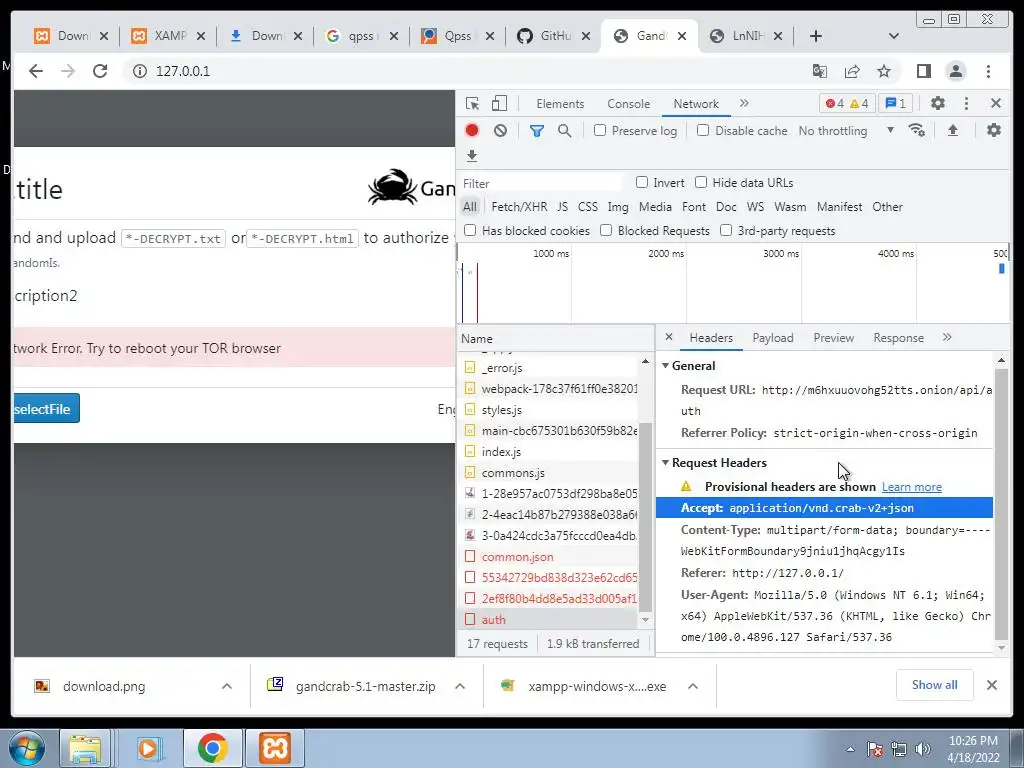
Task: Filter requests by JS type
Action: click(x=562, y=206)
